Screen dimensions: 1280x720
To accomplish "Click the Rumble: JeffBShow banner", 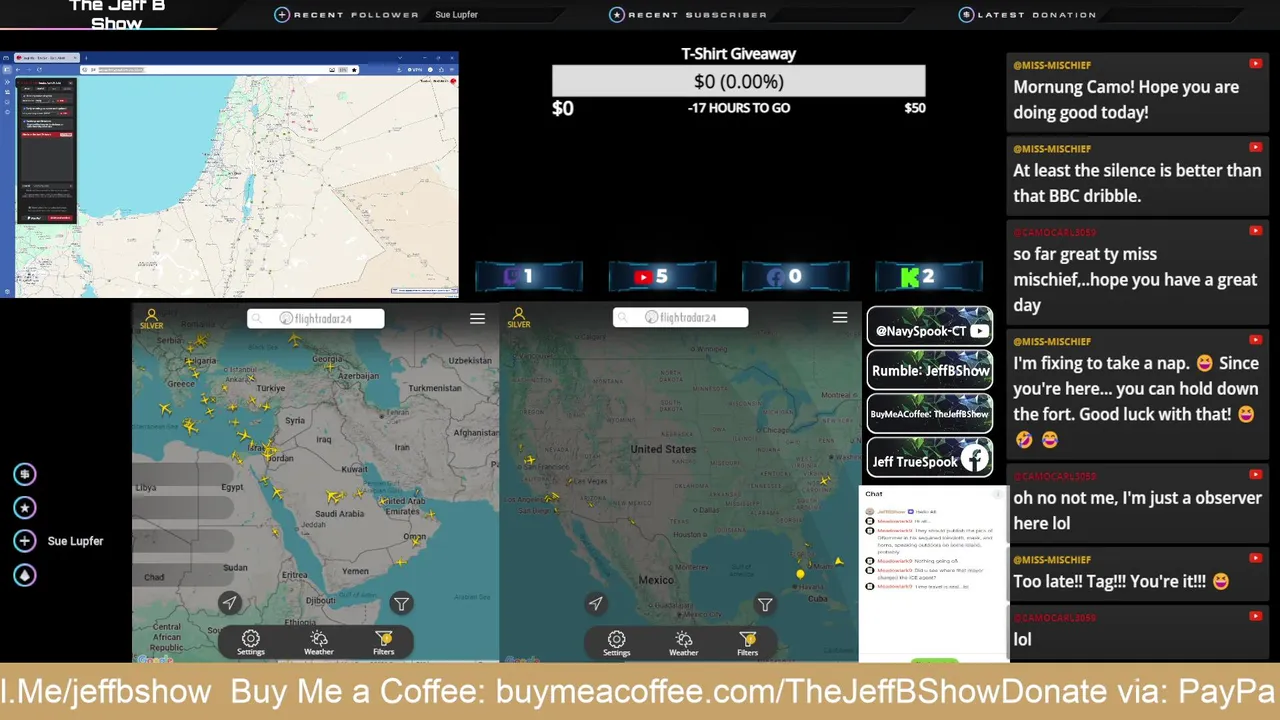I will pos(930,370).
